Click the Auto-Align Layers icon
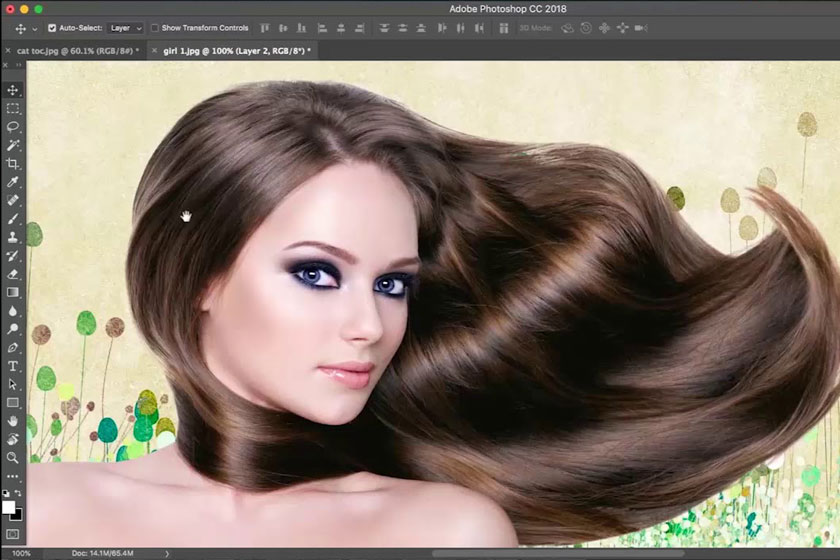 point(504,28)
